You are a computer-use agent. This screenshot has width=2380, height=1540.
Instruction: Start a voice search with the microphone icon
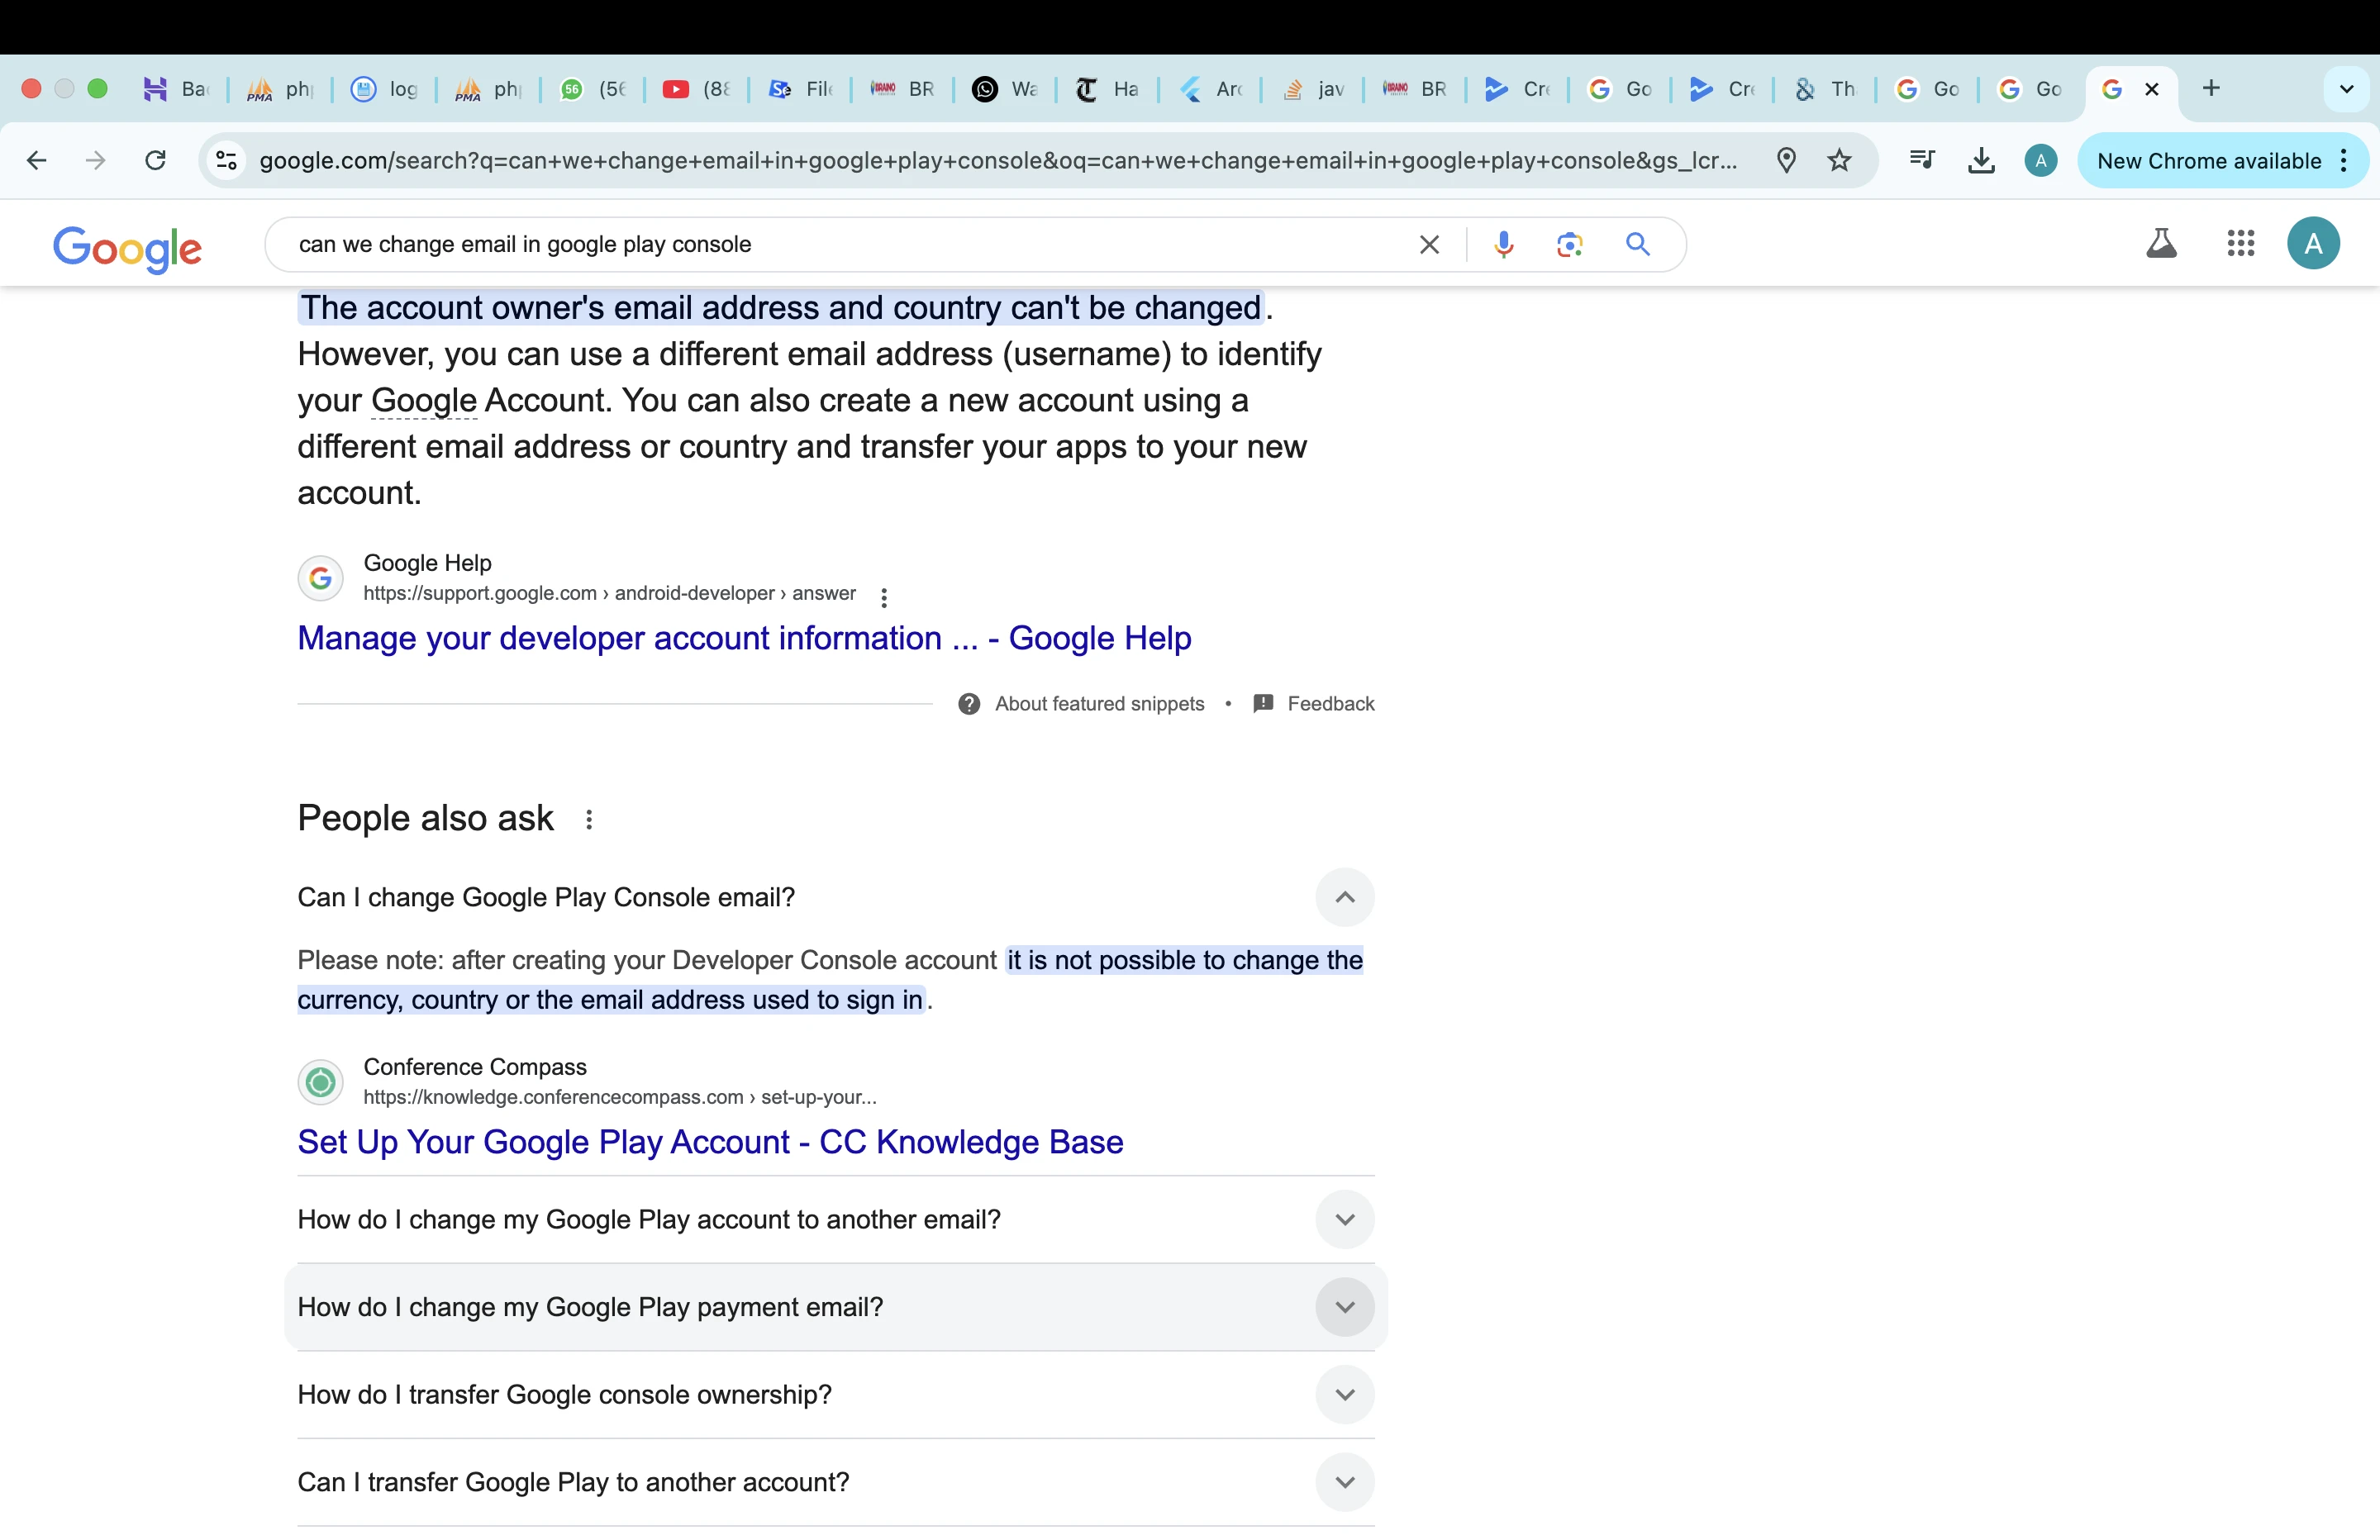1503,244
